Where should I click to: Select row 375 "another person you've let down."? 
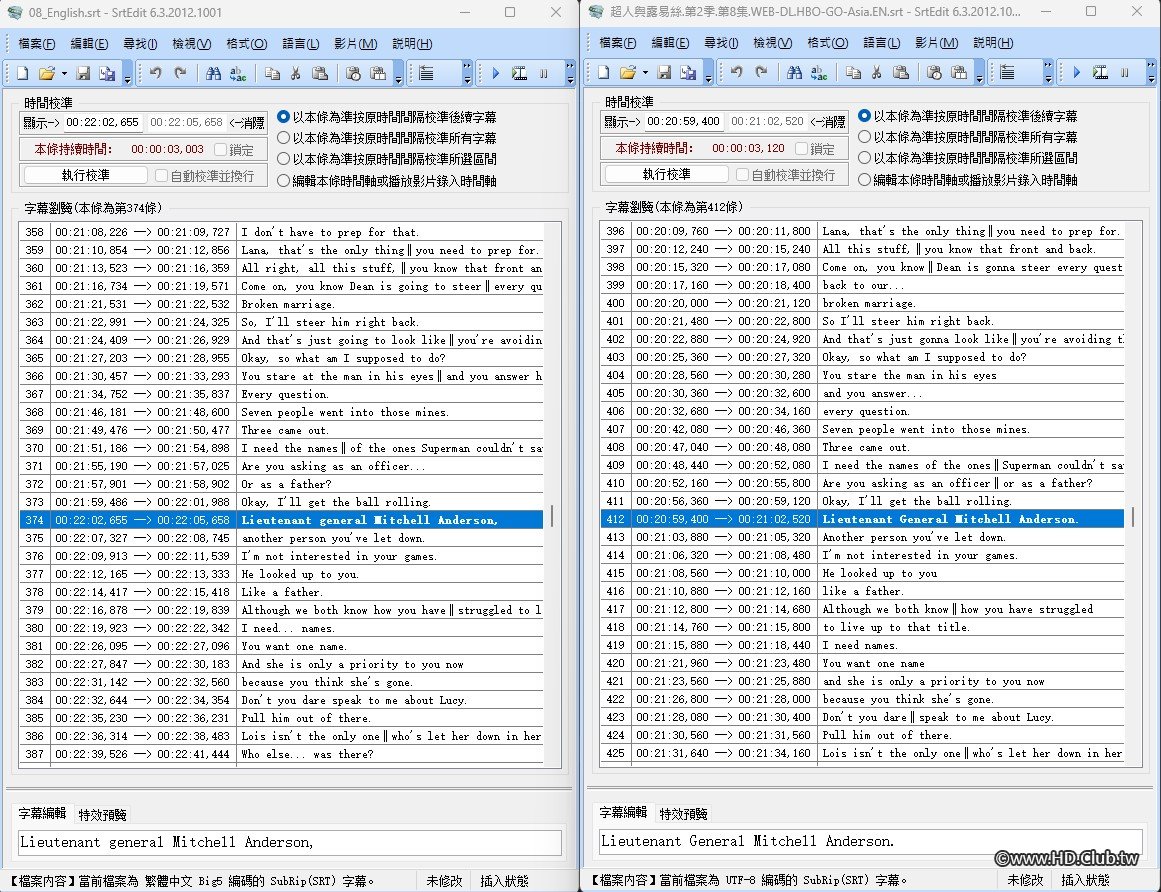point(281,538)
